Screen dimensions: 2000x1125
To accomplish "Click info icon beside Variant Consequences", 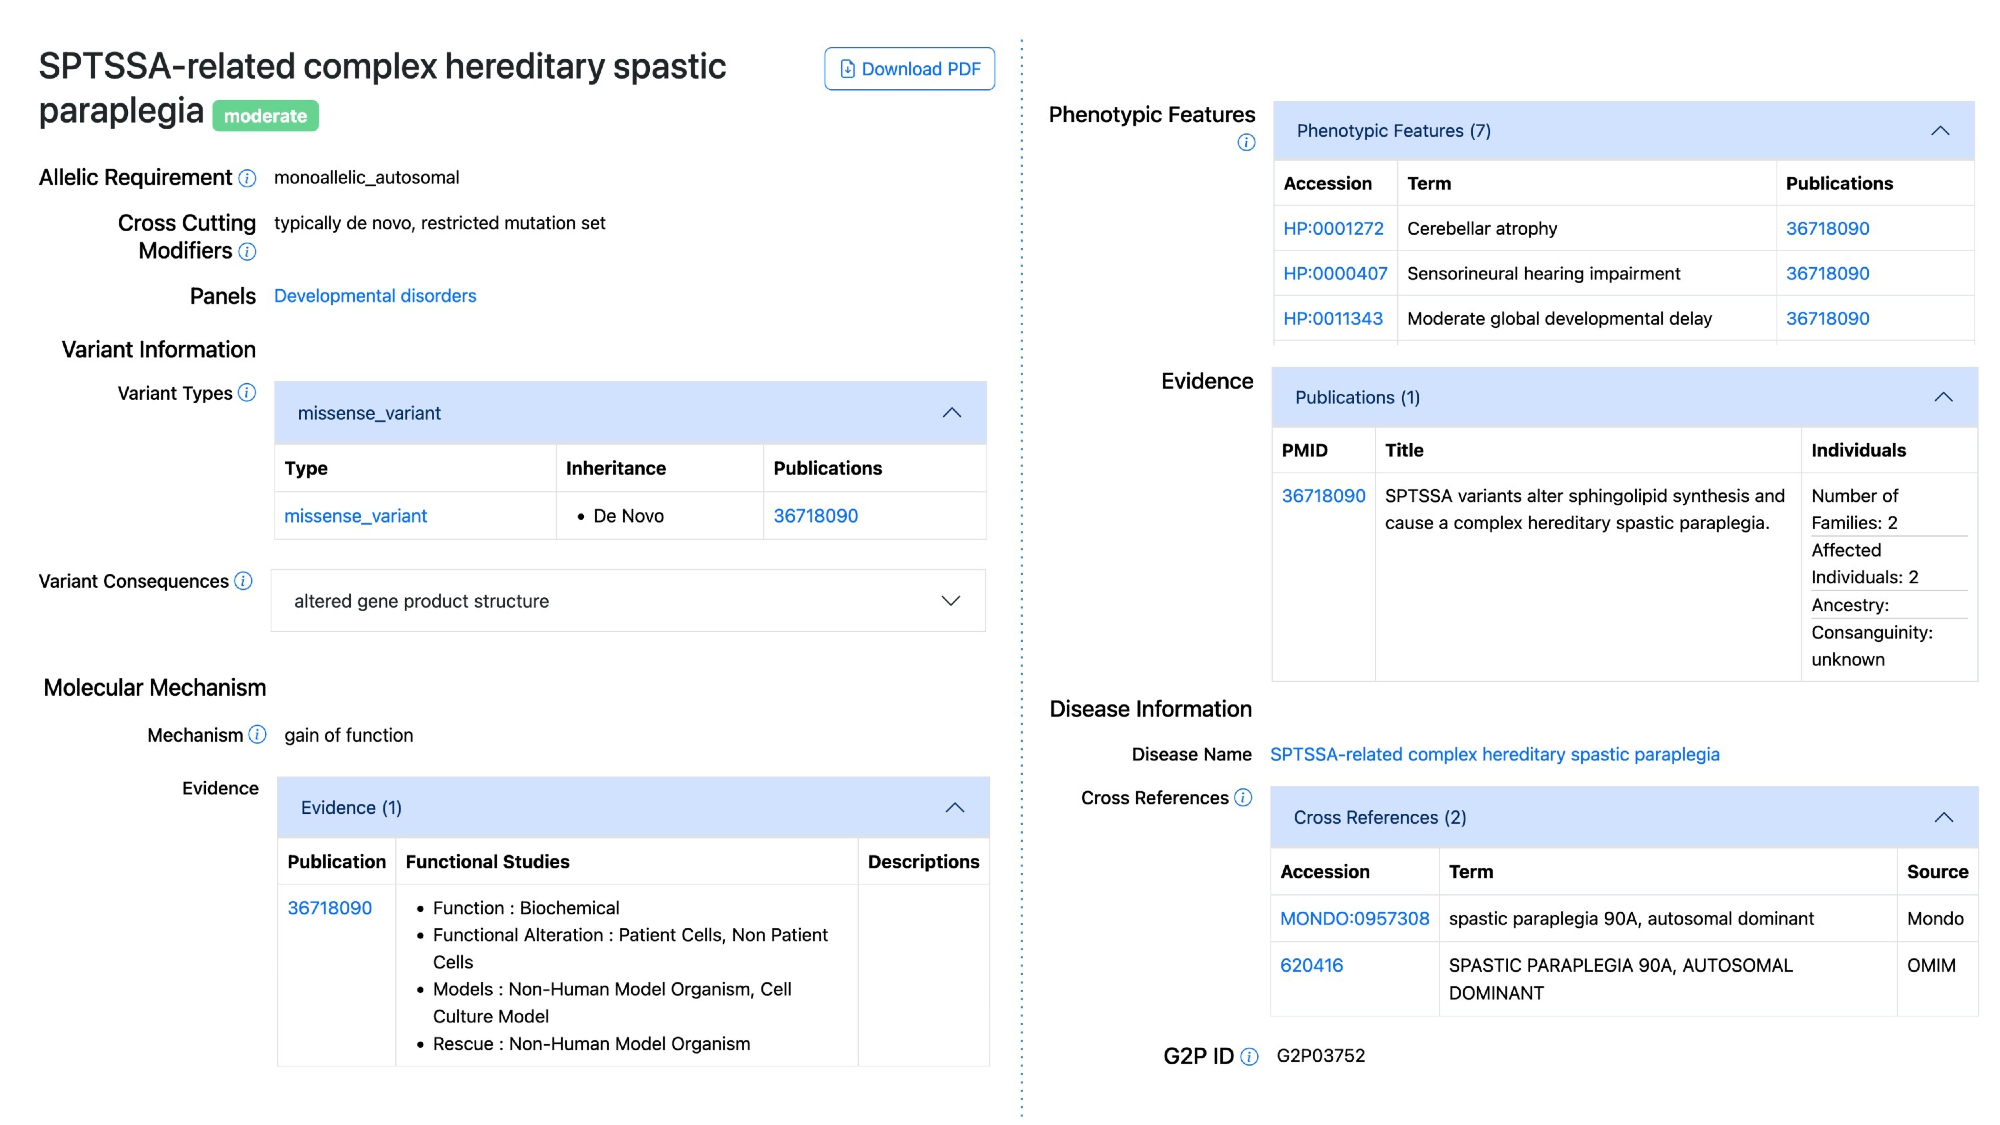I will pyautogui.click(x=243, y=581).
